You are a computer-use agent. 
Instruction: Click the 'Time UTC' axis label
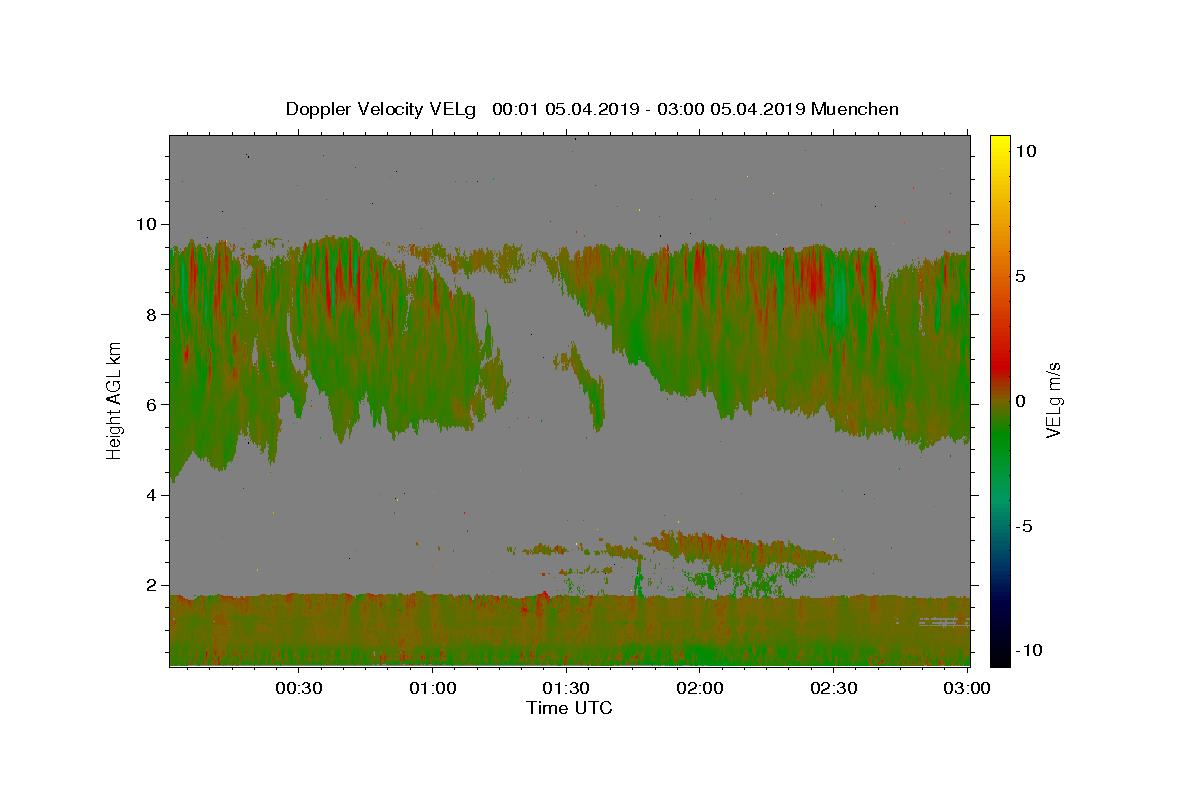click(x=569, y=708)
